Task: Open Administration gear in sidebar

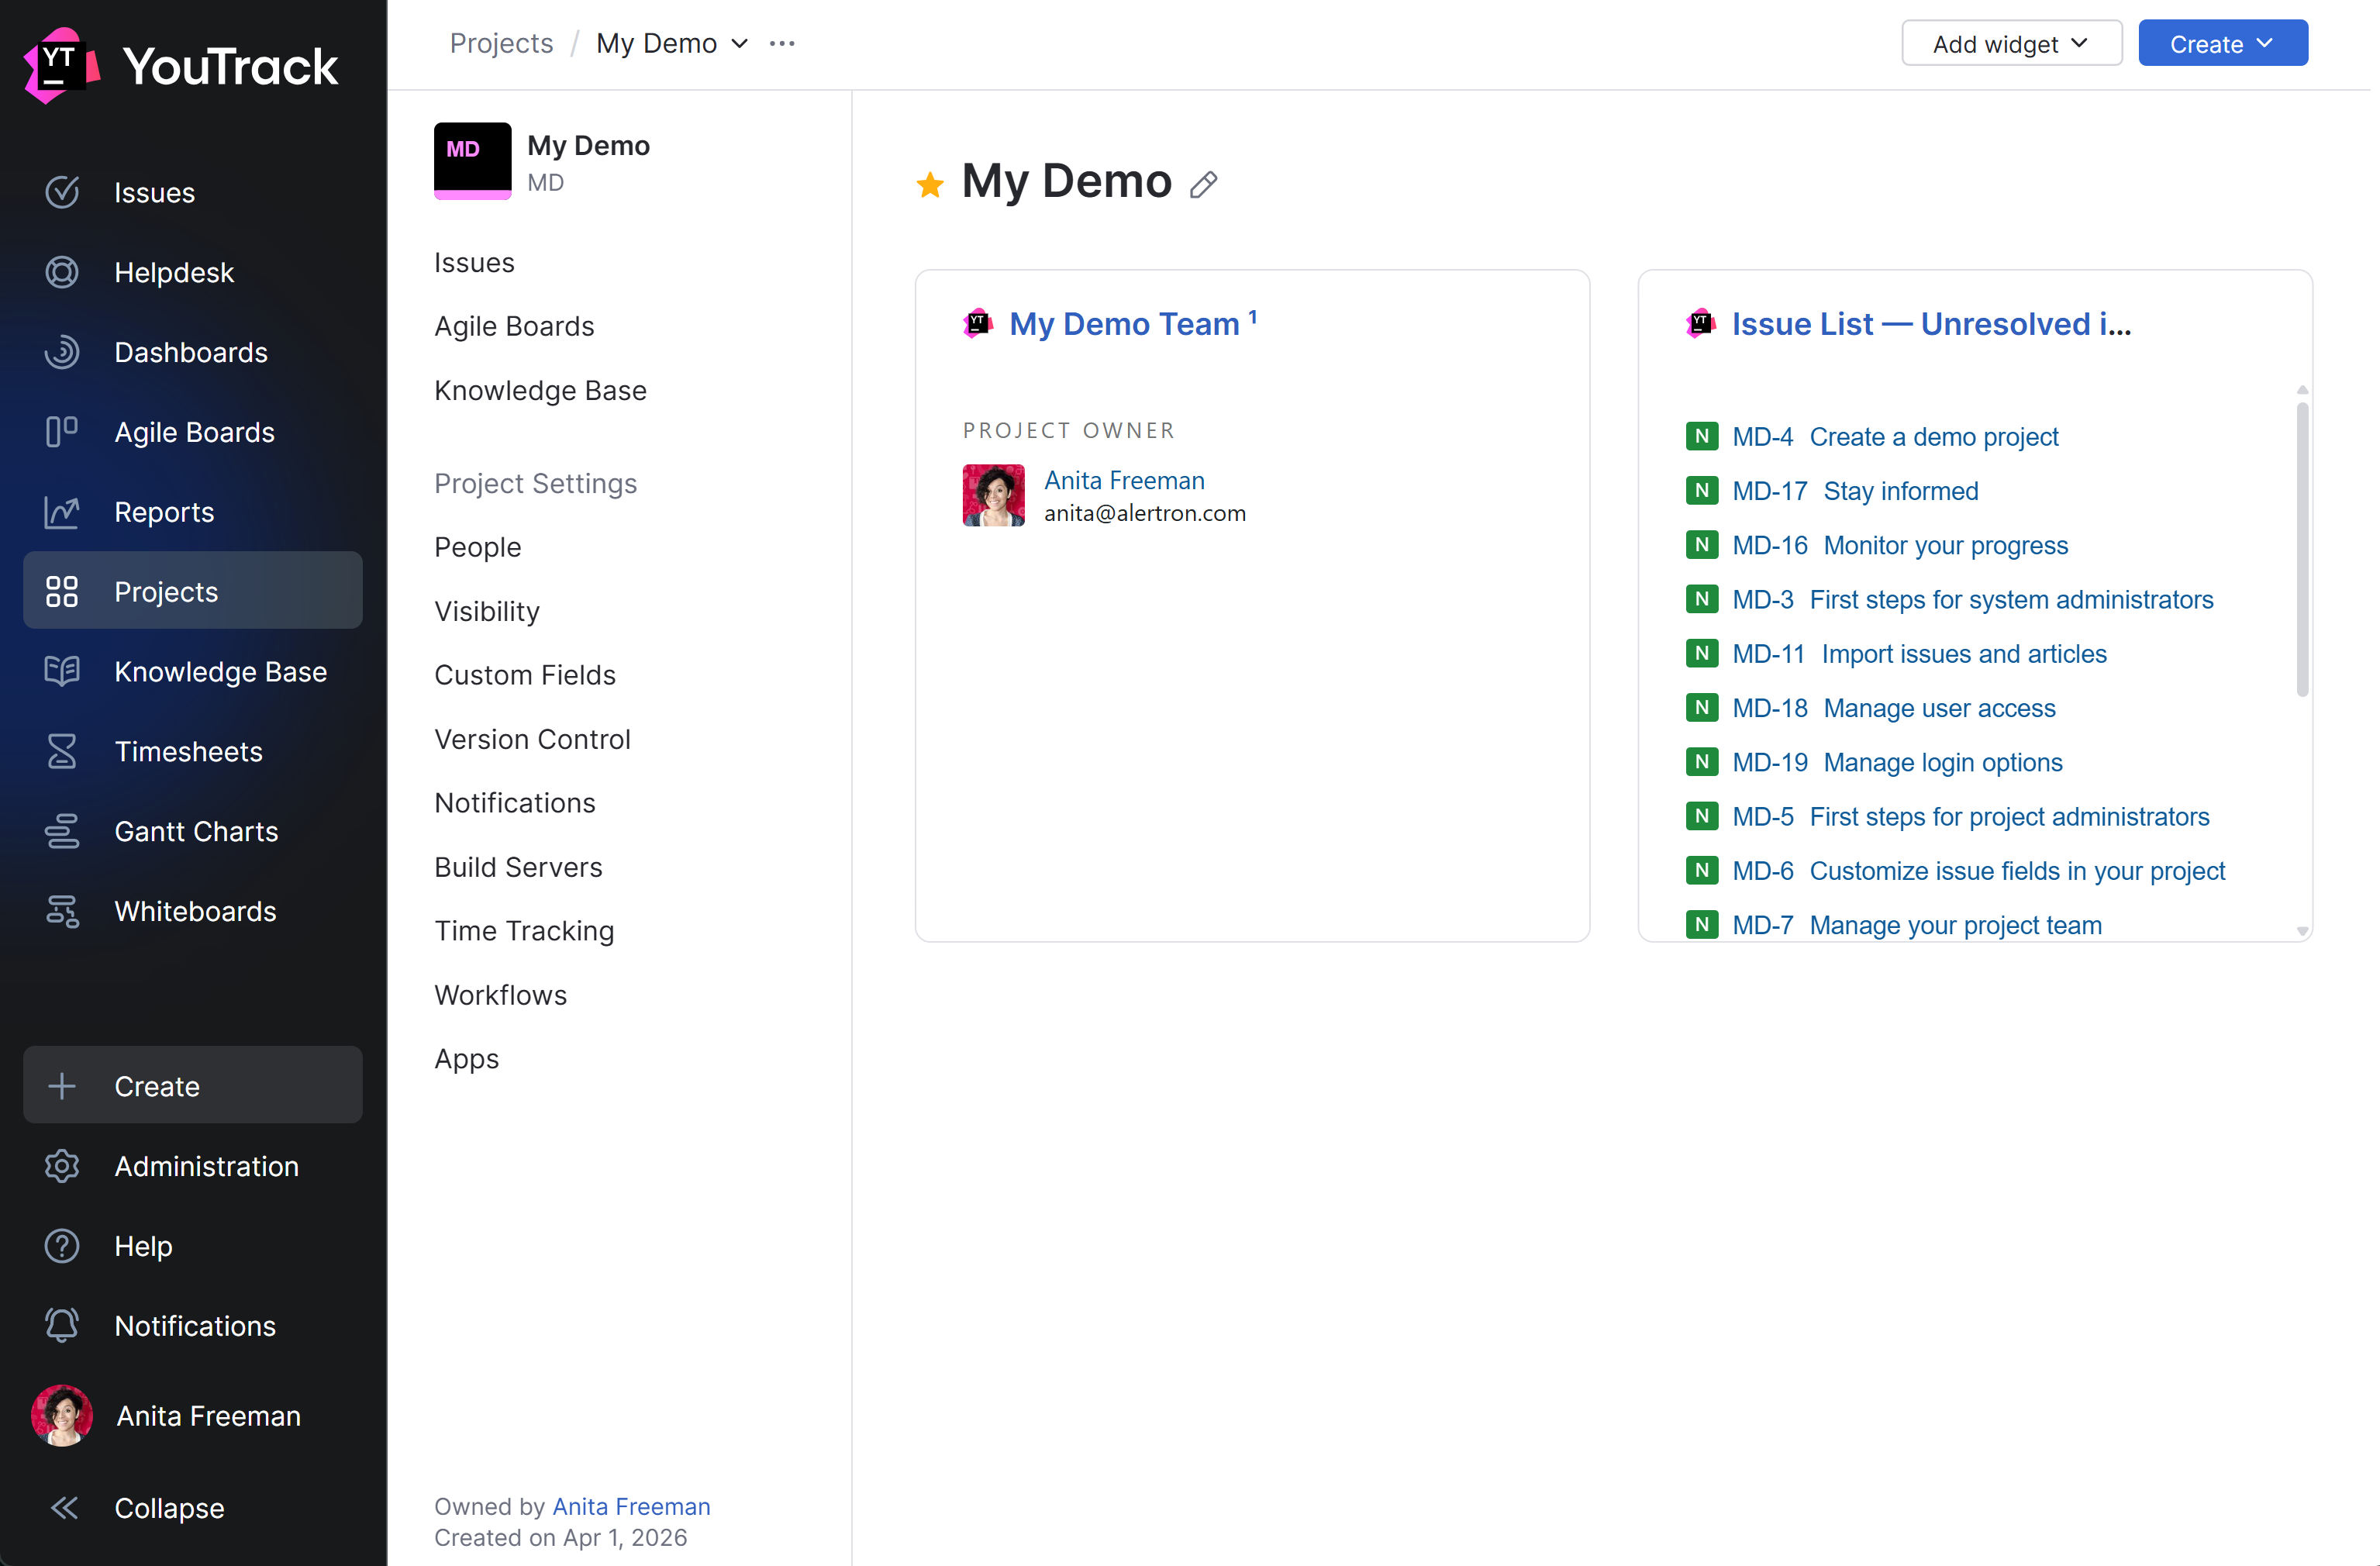Action: coord(62,1166)
